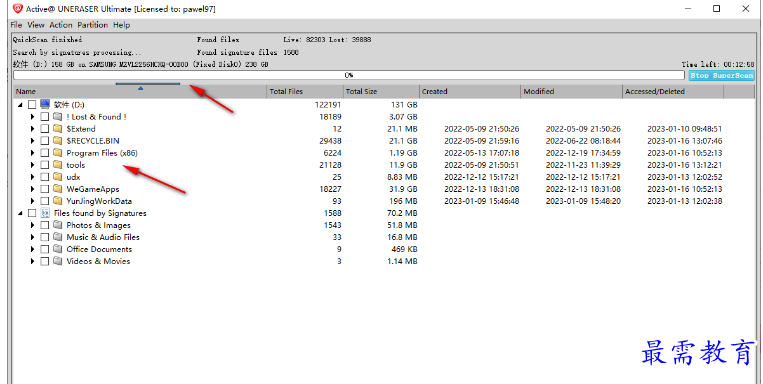Expand the Videos & Movies group
The width and height of the screenshot is (763, 384).
(33, 261)
